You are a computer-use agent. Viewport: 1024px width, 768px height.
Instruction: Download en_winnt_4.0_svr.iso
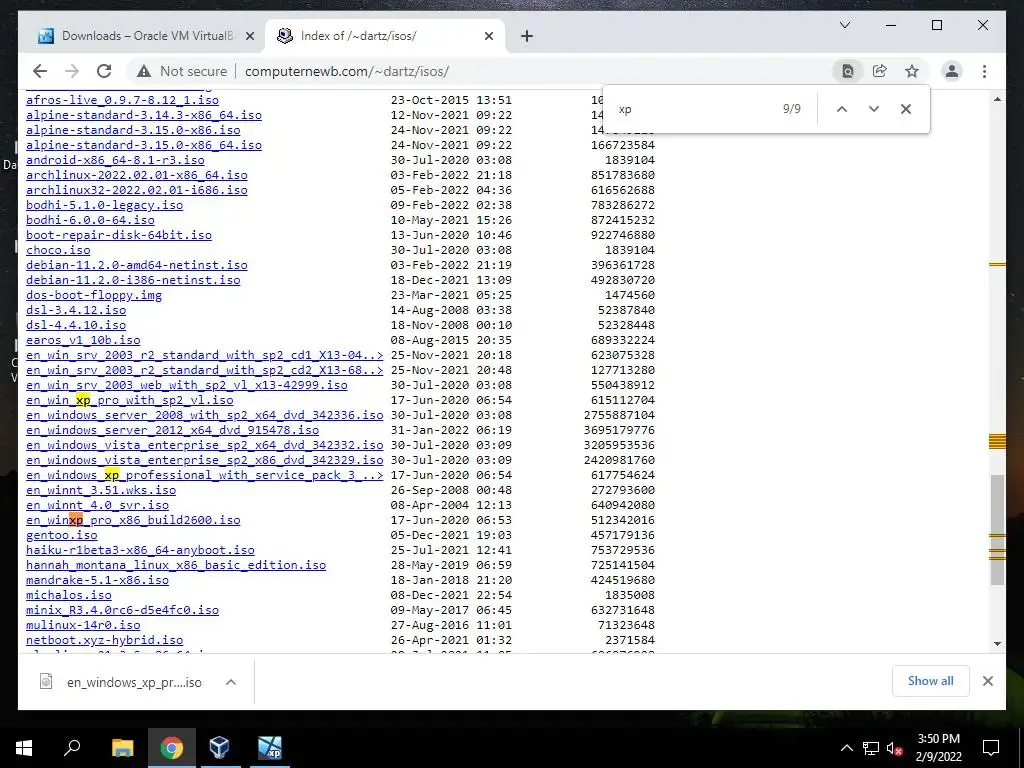(x=97, y=505)
